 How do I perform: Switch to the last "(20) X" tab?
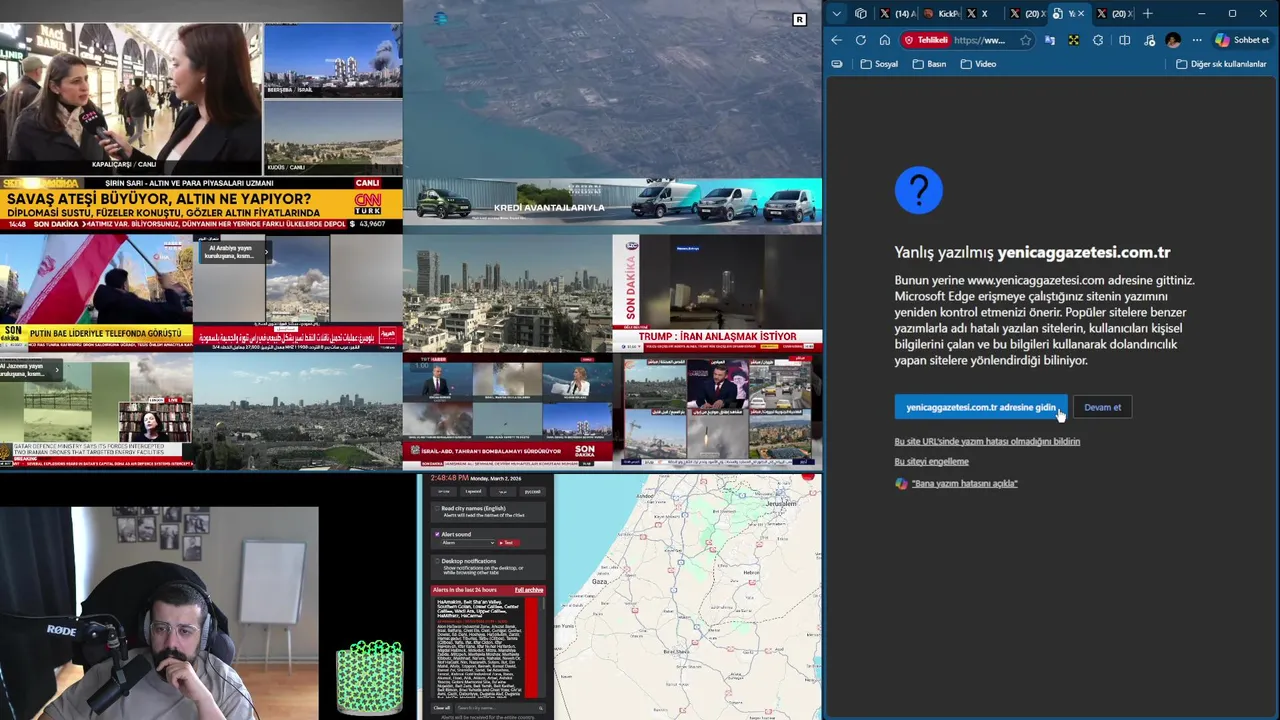[x=1113, y=14]
